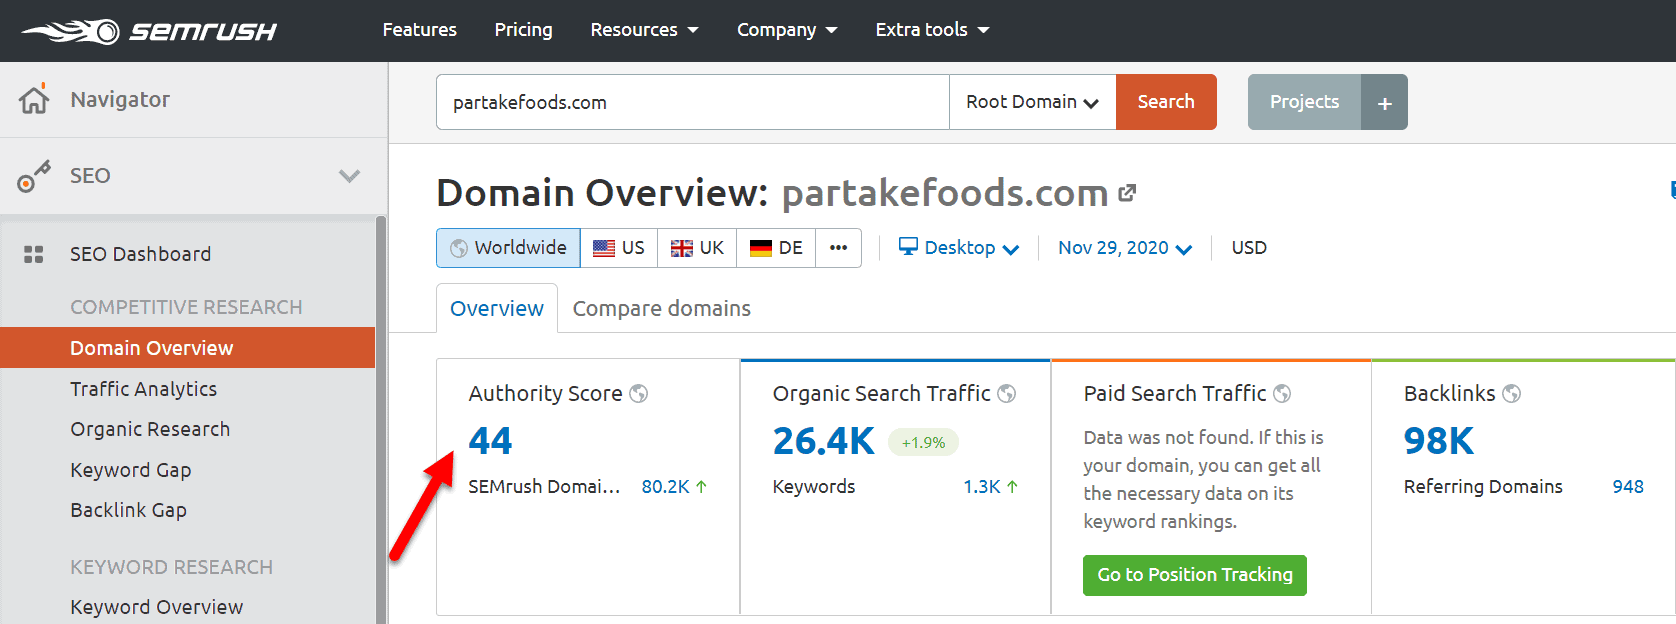The image size is (1676, 624).
Task: Click the domain search input field
Action: tap(693, 102)
